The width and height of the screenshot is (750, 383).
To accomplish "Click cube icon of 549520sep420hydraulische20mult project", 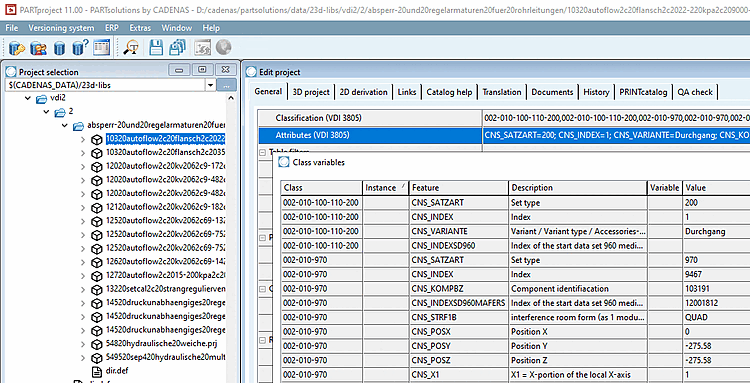I will pyautogui.click(x=97, y=358).
